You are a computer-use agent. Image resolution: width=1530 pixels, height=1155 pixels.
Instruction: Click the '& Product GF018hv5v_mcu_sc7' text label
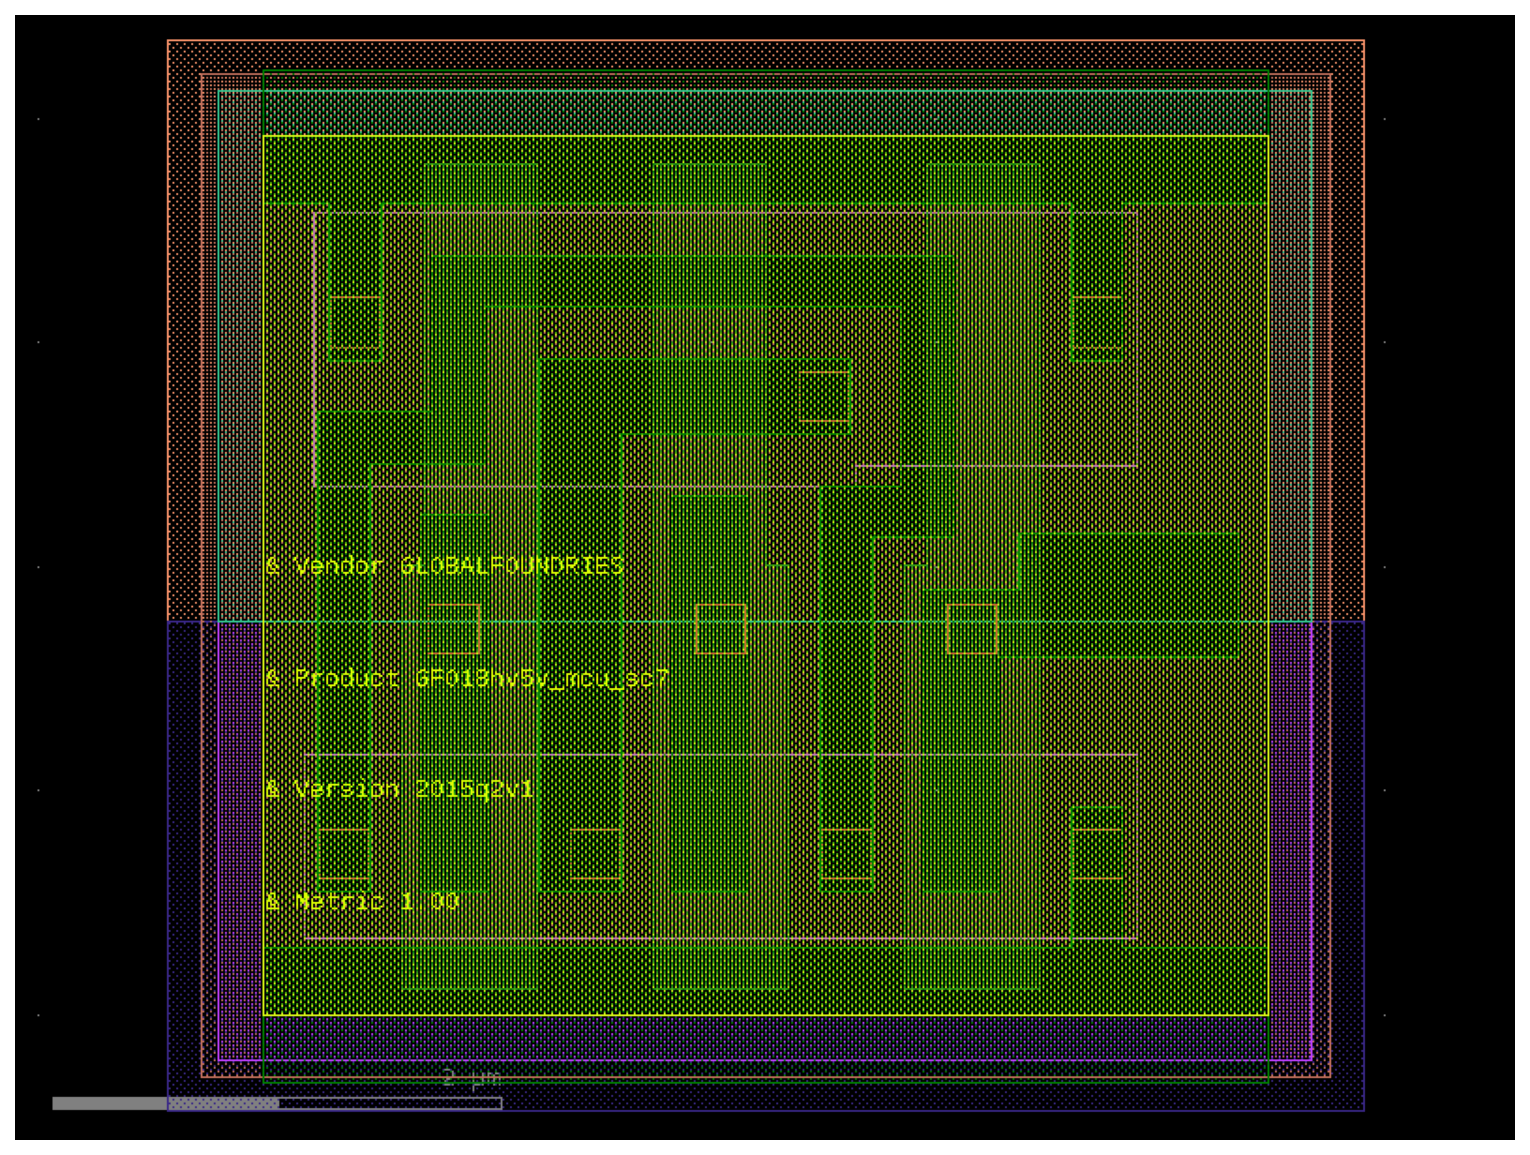coord(467,679)
